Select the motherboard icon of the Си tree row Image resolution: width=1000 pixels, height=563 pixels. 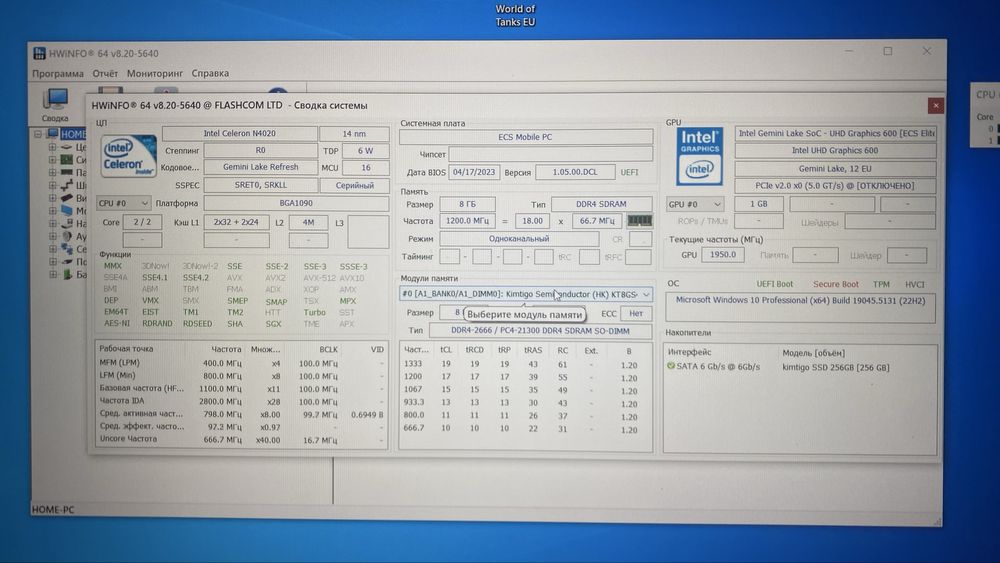click(67, 160)
